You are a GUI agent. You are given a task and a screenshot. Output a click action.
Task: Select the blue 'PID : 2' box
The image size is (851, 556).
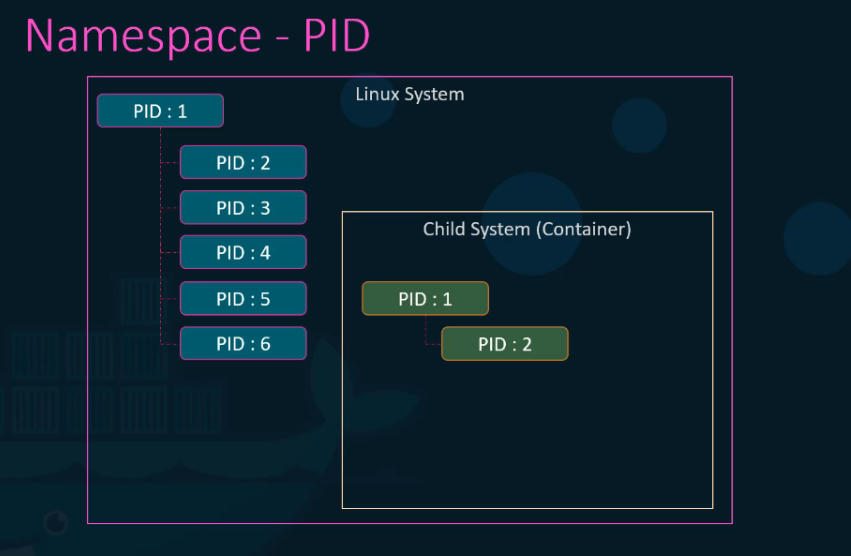pos(243,162)
